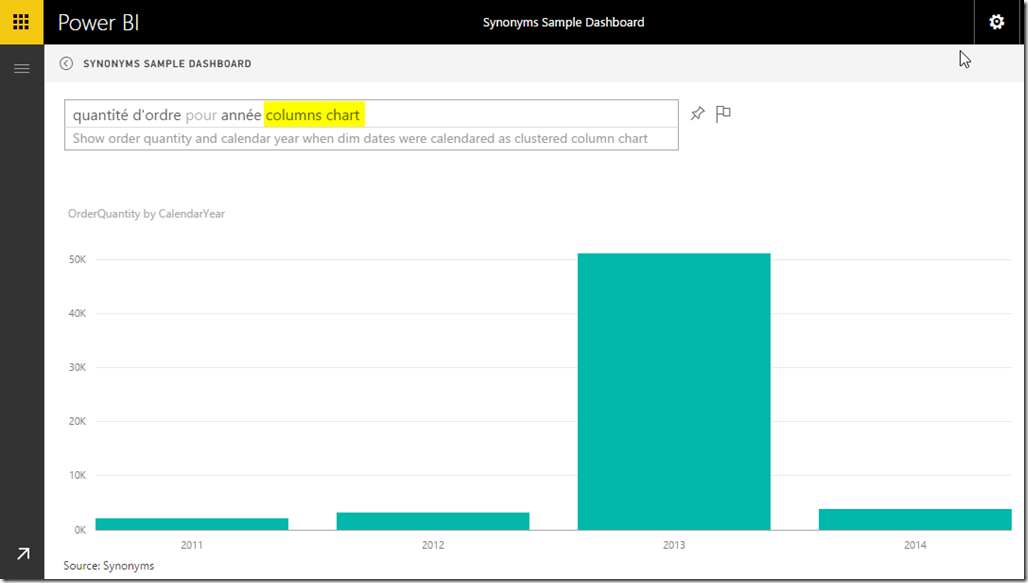Click the 2013 axis label
The width and height of the screenshot is (1028, 583).
[x=674, y=545]
